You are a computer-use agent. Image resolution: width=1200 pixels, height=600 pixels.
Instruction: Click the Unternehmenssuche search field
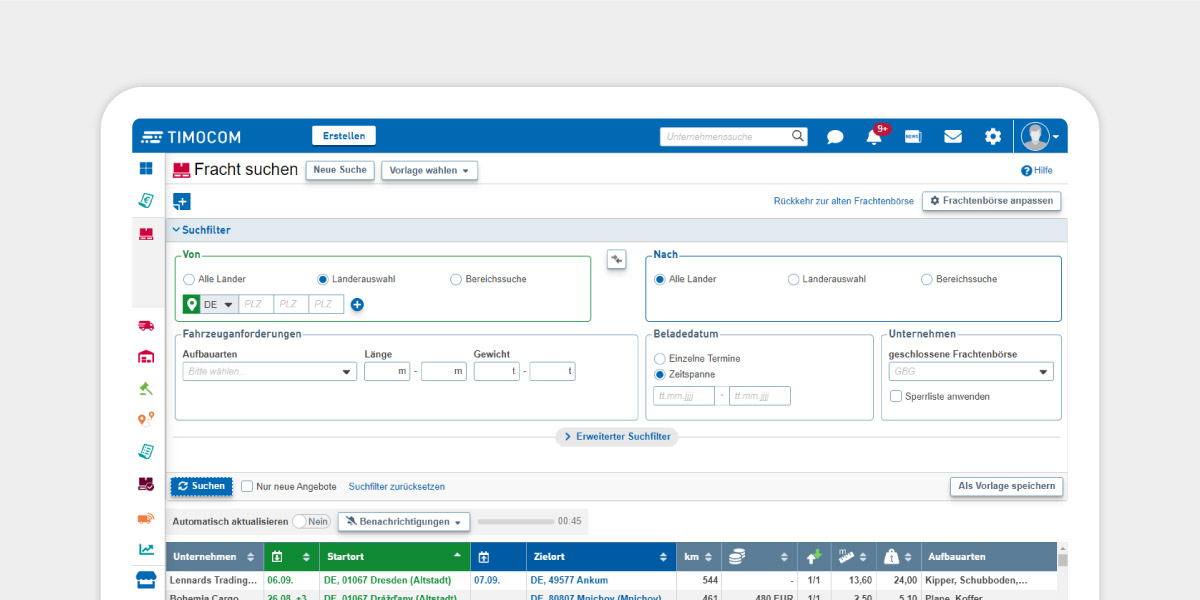(x=727, y=137)
